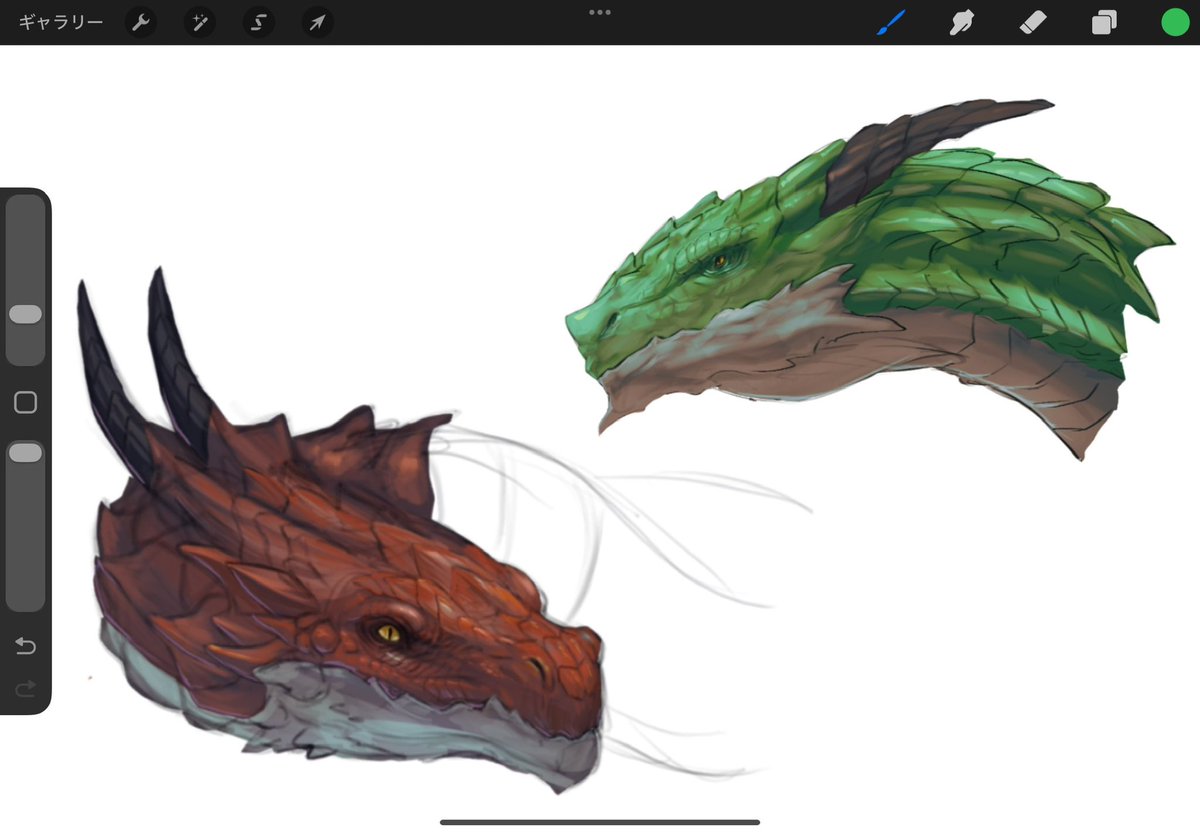Tap the home indicator bar at bottom
Viewport: 1200px width, 833px height.
coord(600,822)
